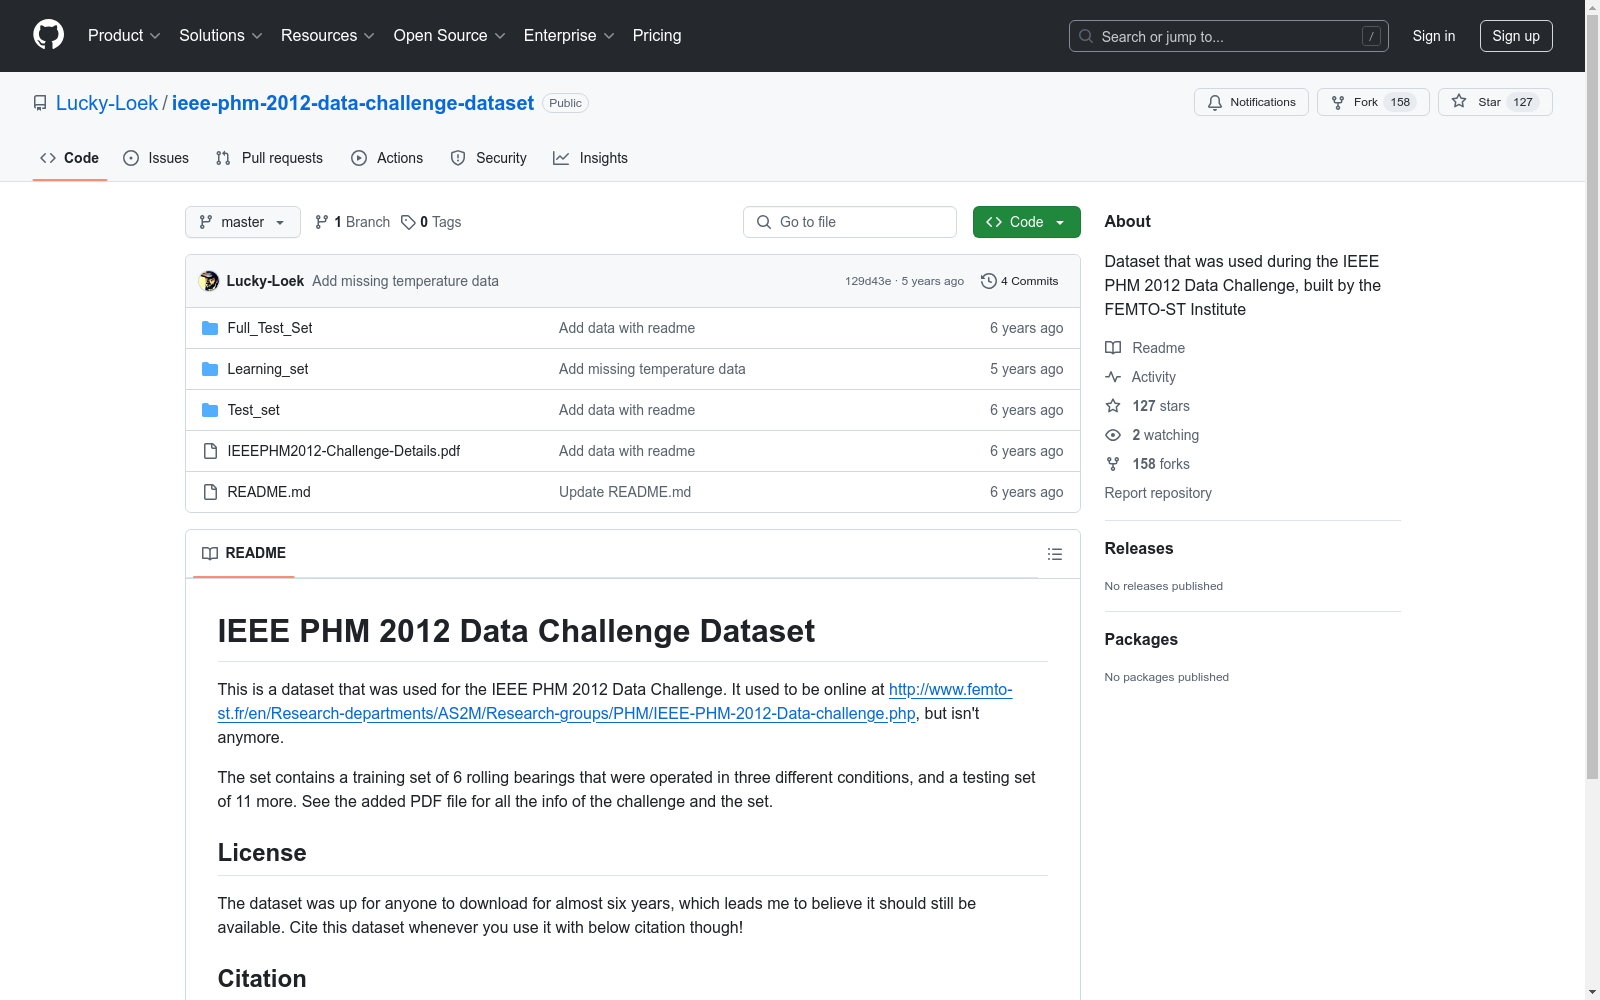Viewport: 1600px width, 1000px height.
Task: Open the IEEEPHM2012-Challenge-Details.pdf file name
Action: [x=344, y=451]
